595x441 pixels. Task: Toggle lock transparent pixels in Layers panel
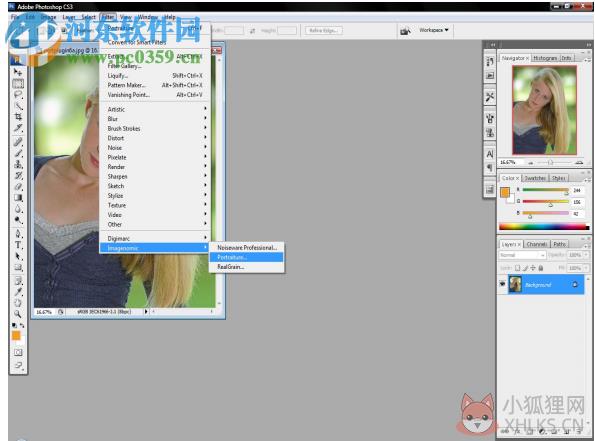click(518, 268)
